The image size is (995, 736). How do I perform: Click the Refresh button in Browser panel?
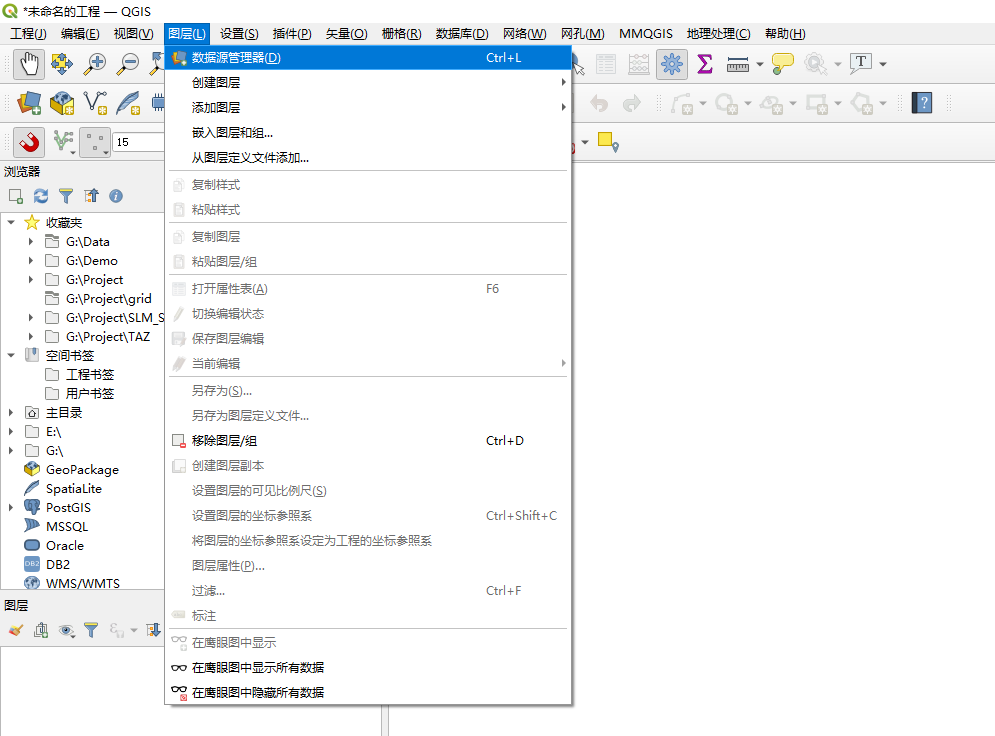coord(41,196)
